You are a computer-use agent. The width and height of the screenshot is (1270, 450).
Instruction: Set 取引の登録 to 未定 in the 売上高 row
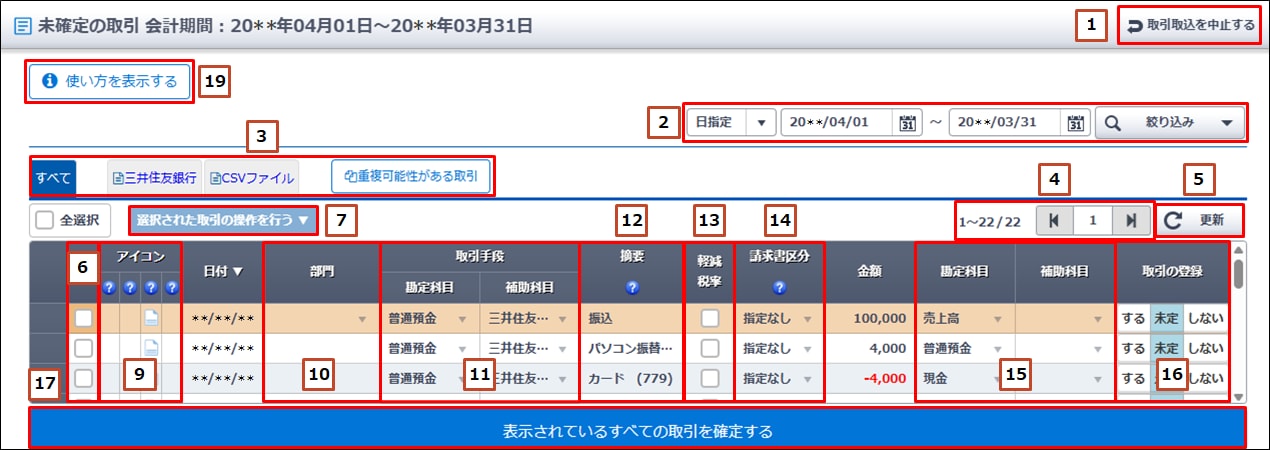point(1166,319)
